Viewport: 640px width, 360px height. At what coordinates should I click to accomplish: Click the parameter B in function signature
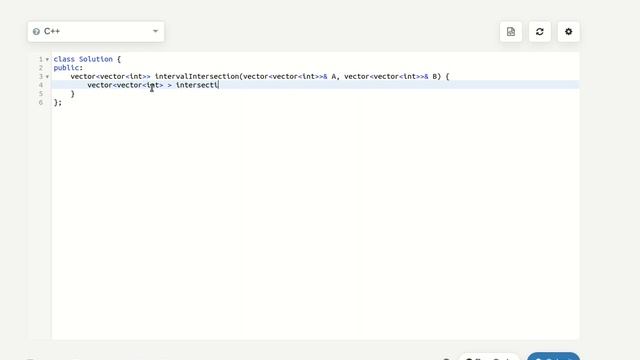click(435, 76)
